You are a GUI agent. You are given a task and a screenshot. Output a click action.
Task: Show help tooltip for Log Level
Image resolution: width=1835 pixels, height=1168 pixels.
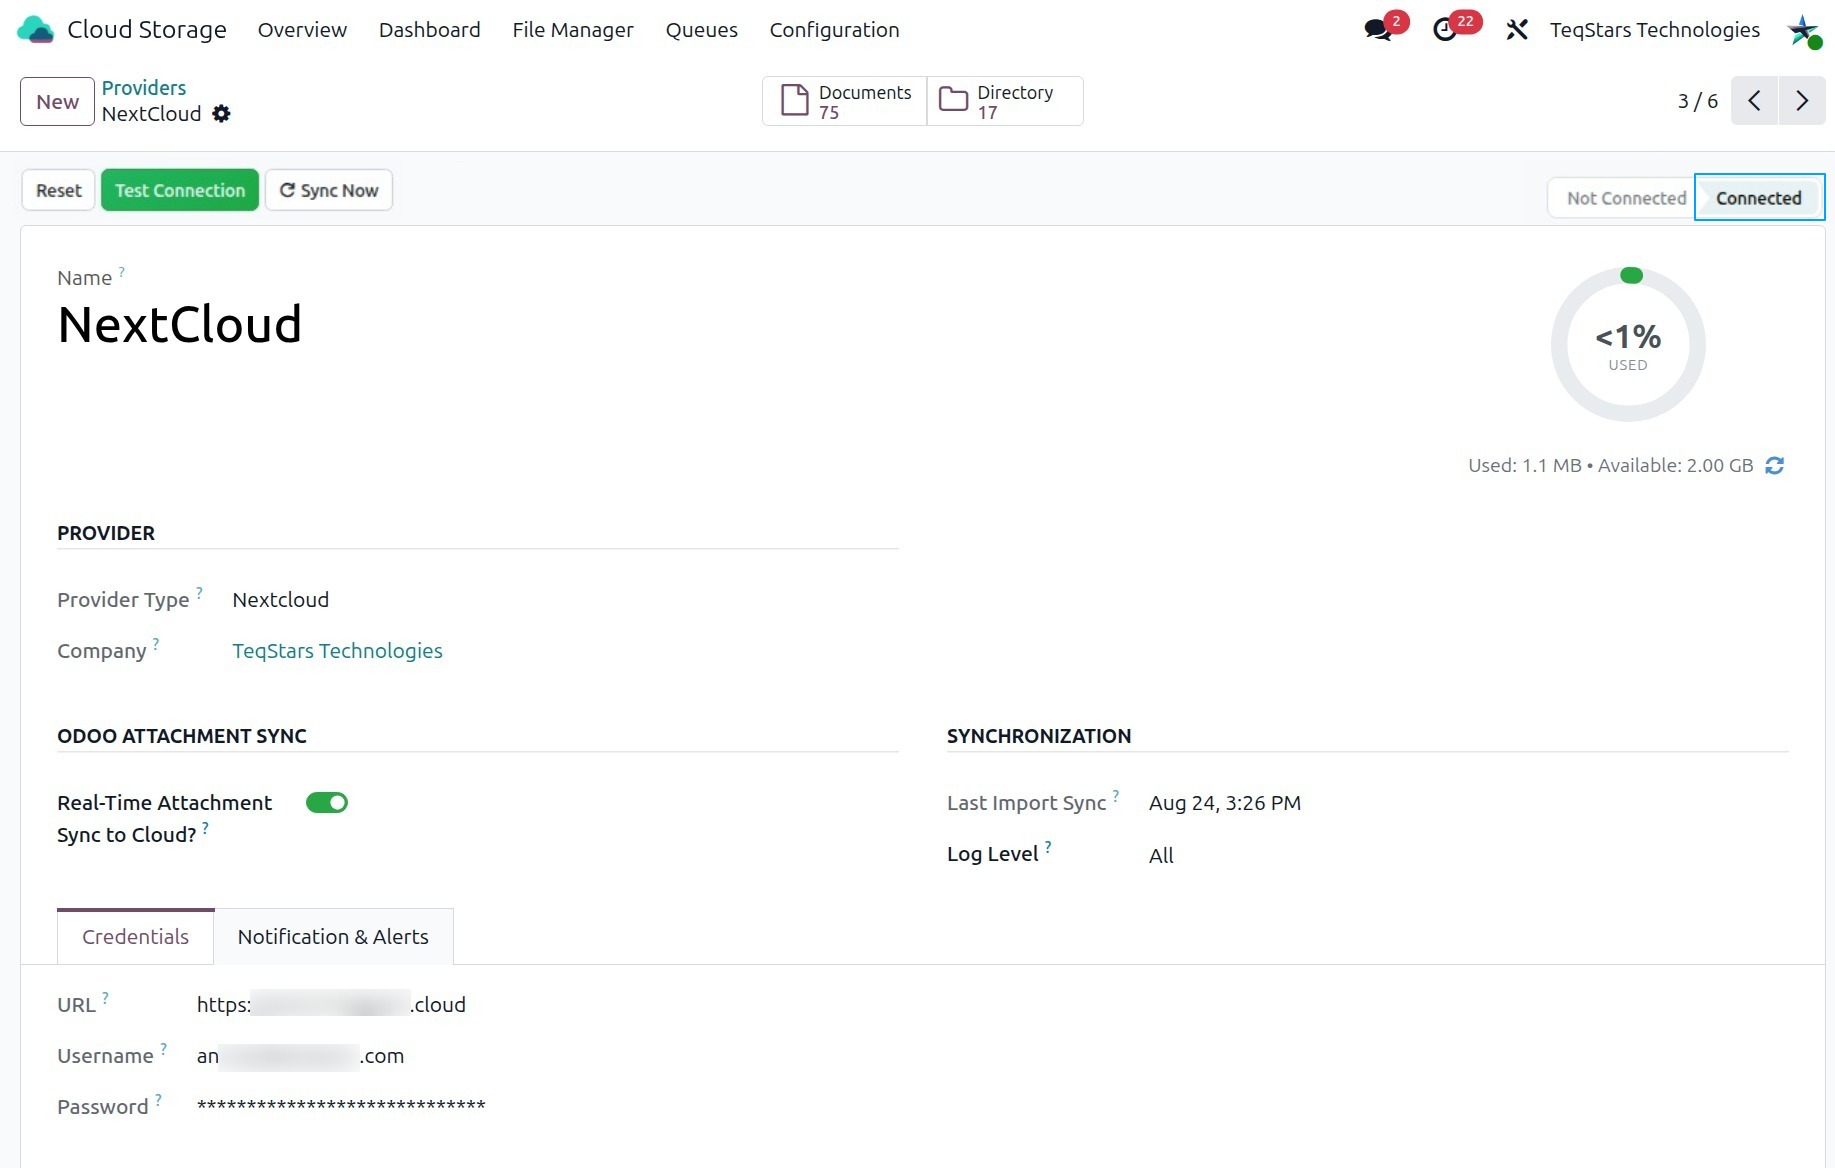click(1048, 847)
